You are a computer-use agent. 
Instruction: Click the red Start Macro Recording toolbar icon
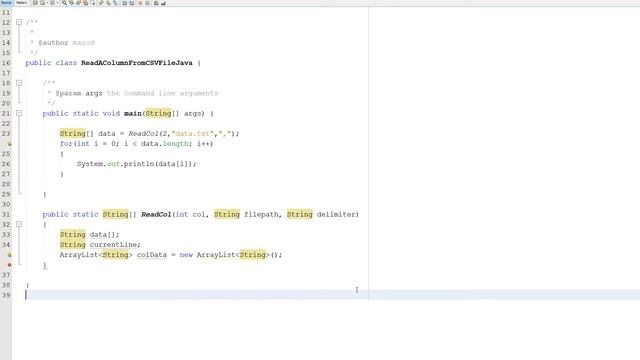click(x=140, y=3)
